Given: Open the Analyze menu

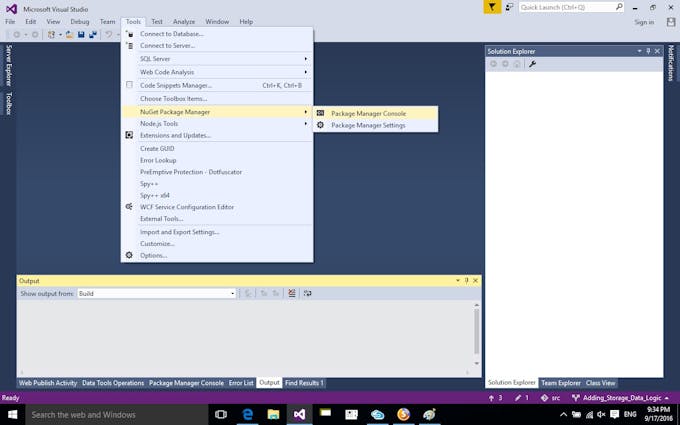Looking at the screenshot, I should click(x=184, y=21).
